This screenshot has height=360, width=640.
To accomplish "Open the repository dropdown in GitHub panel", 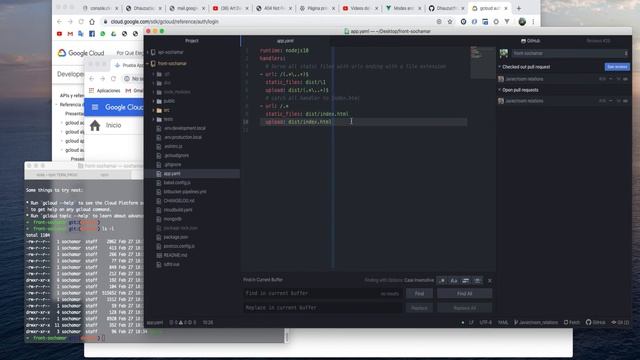I will (x=569, y=53).
